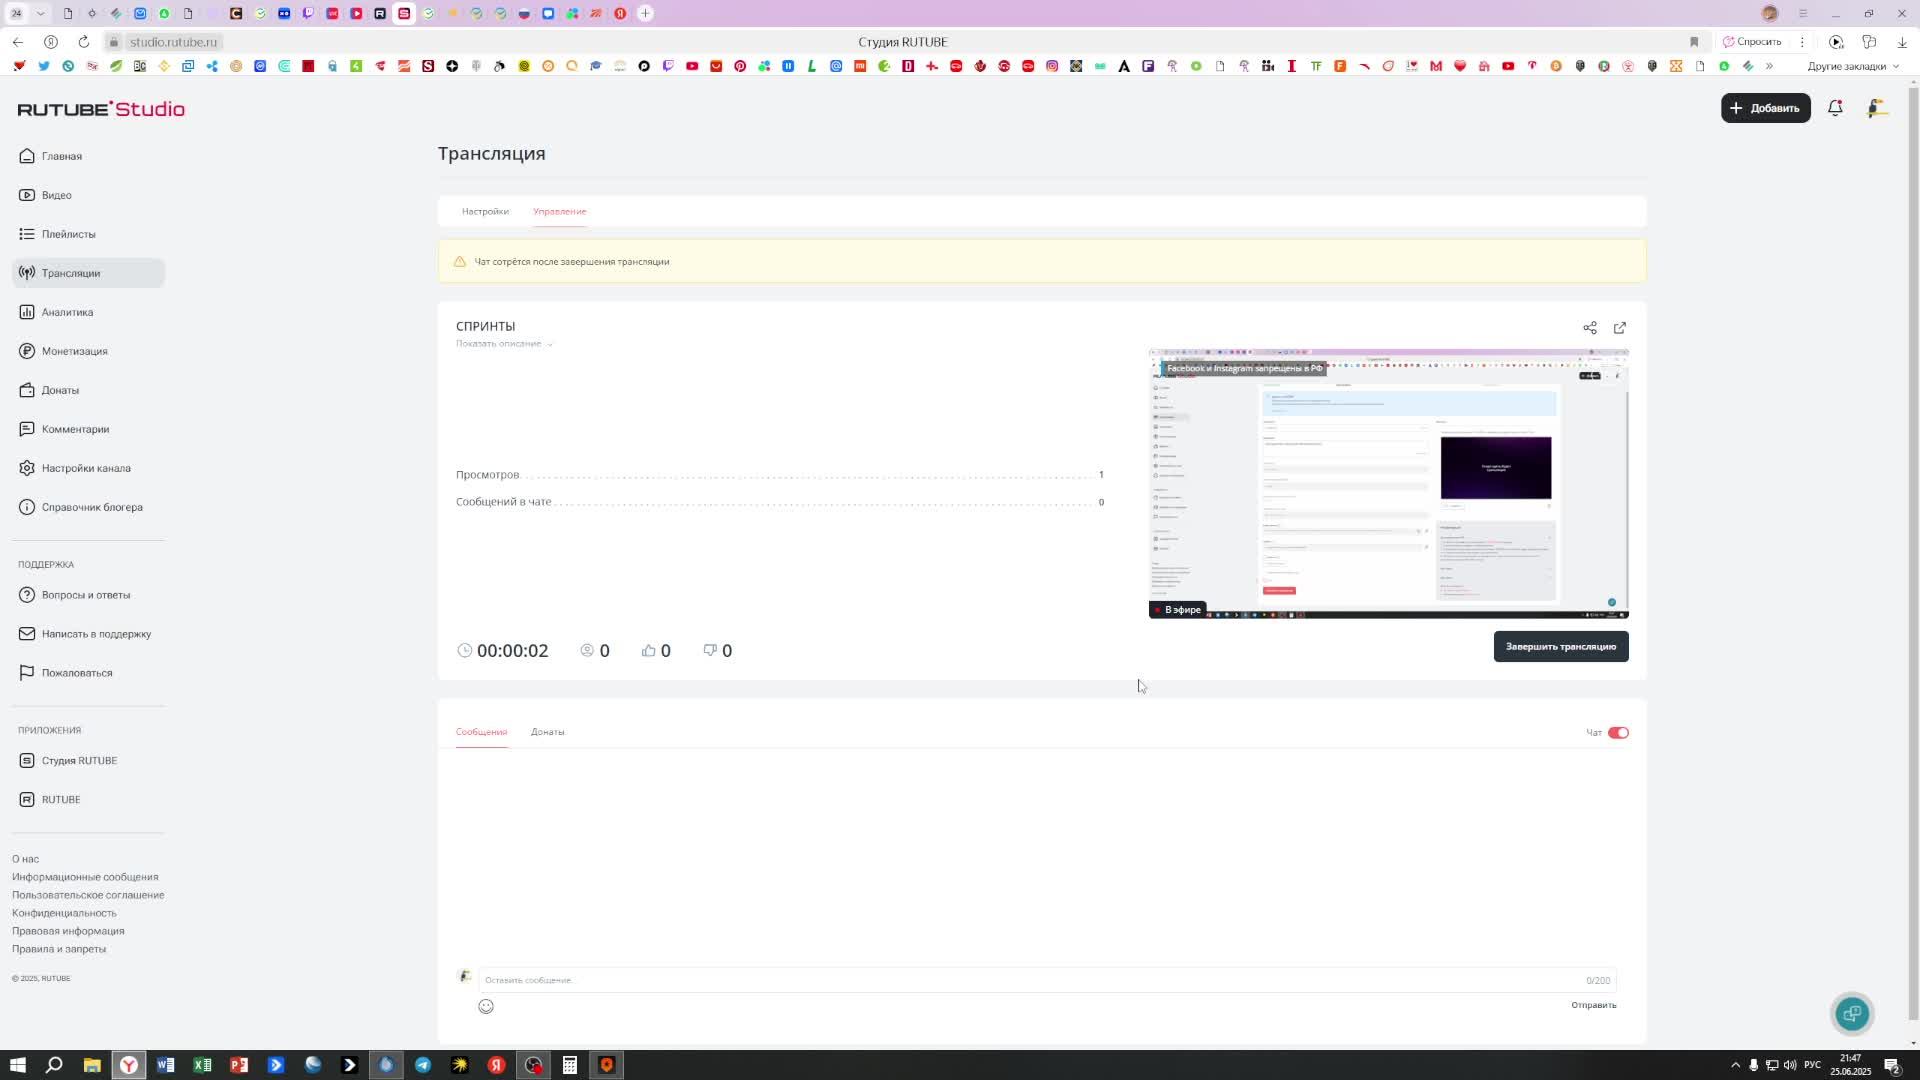The height and width of the screenshot is (1080, 1920).
Task: Click Завершить трансляцию button
Action: point(1560,647)
